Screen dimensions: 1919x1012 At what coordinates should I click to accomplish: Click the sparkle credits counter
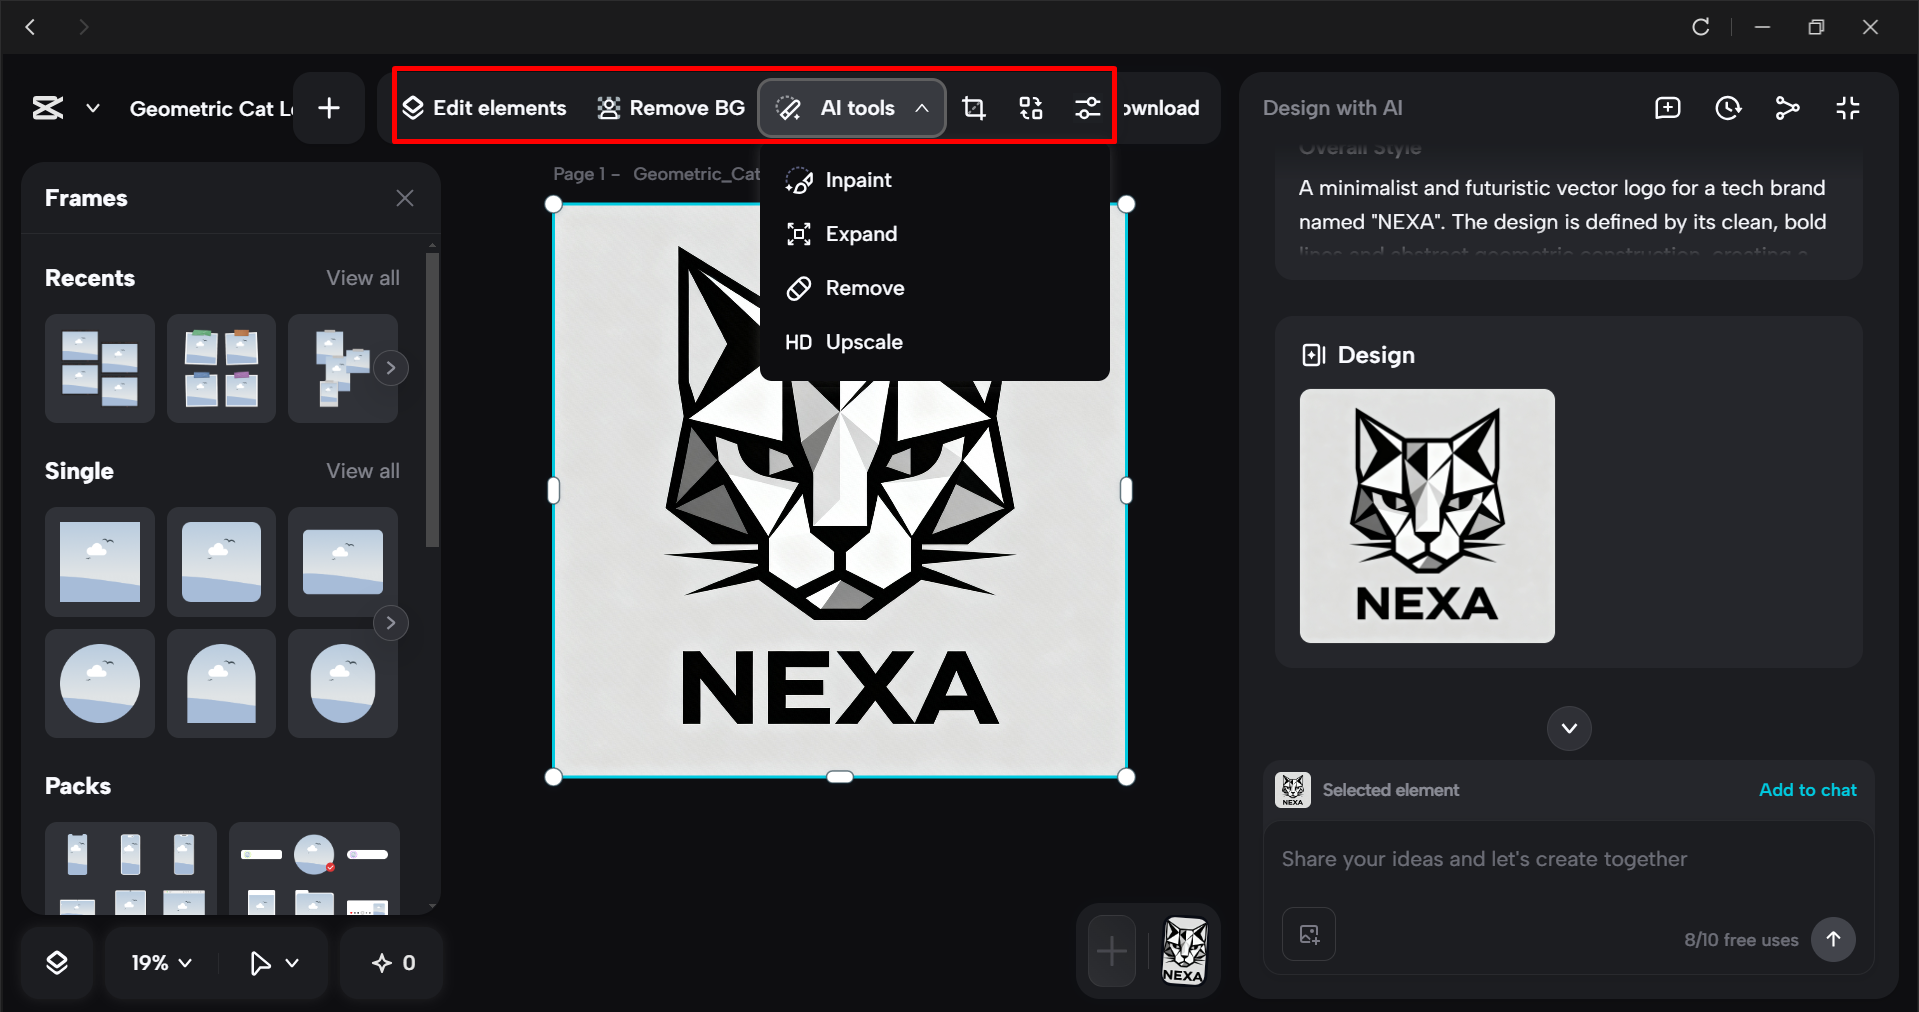click(391, 963)
